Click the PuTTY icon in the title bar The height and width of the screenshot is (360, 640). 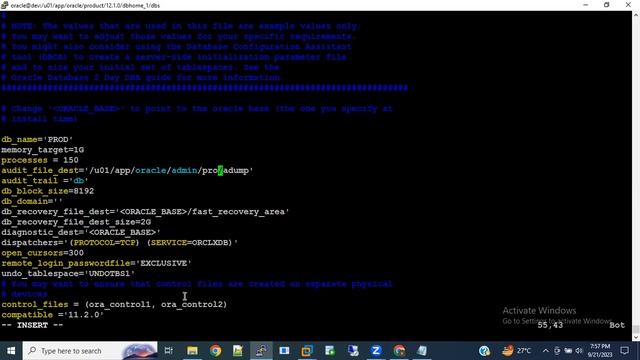(4, 5)
